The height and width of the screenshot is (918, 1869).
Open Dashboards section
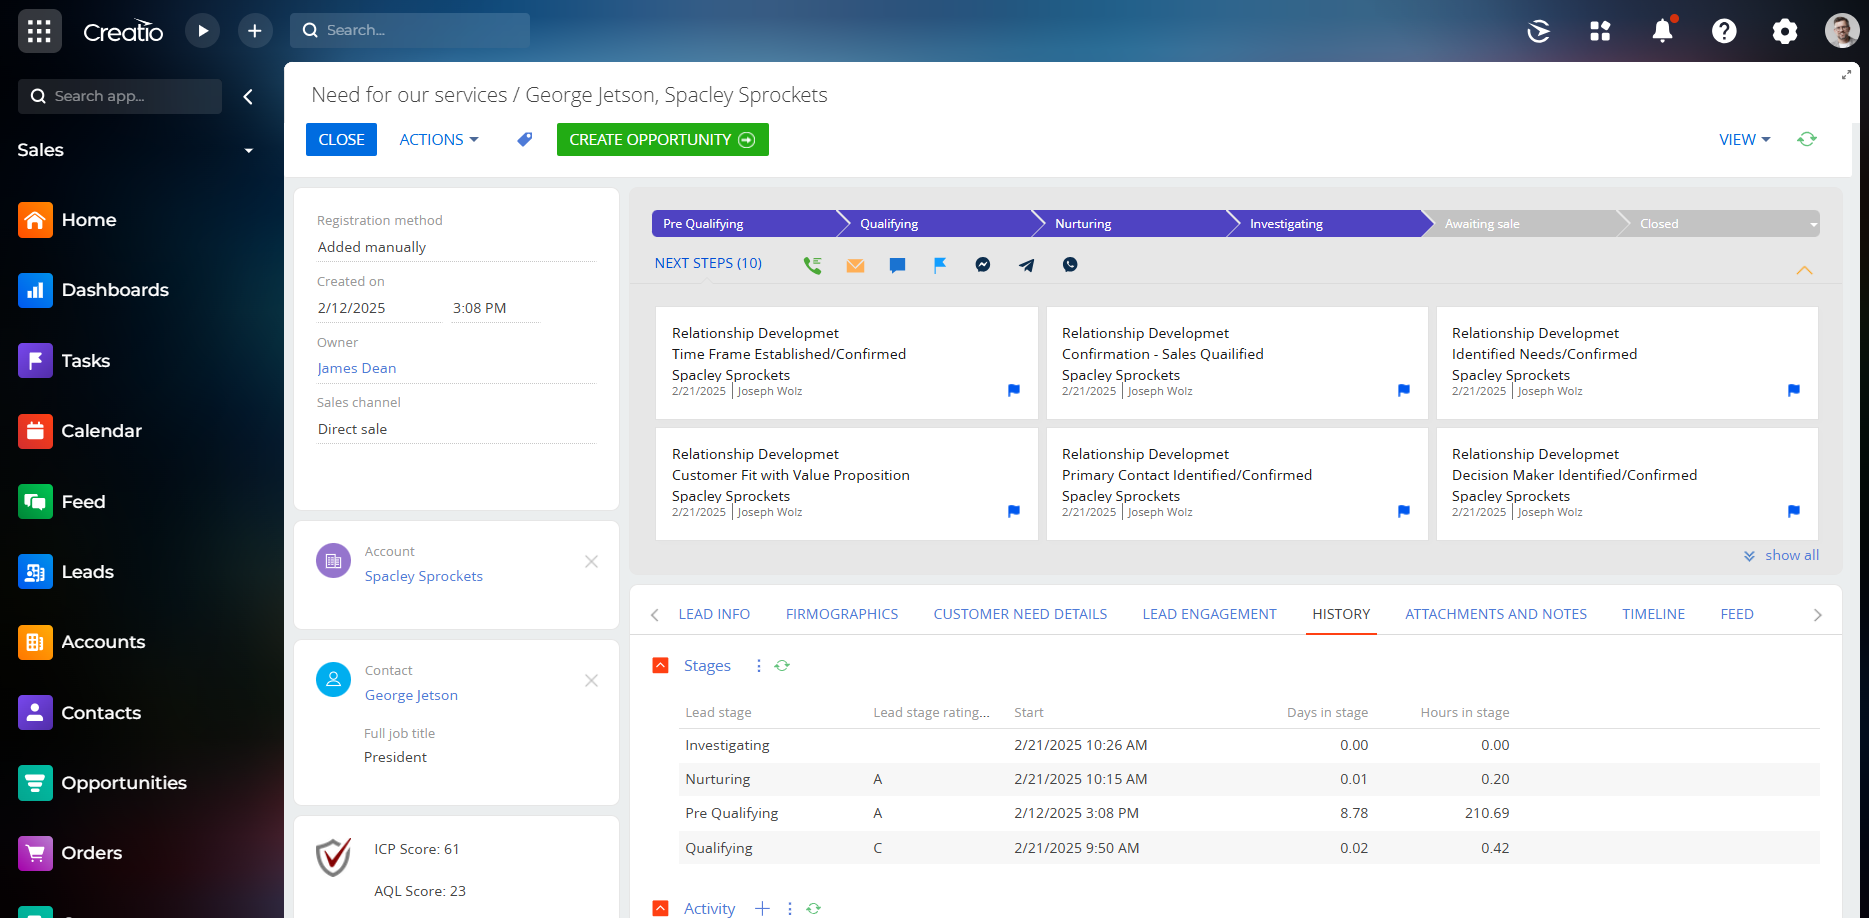click(x=93, y=290)
